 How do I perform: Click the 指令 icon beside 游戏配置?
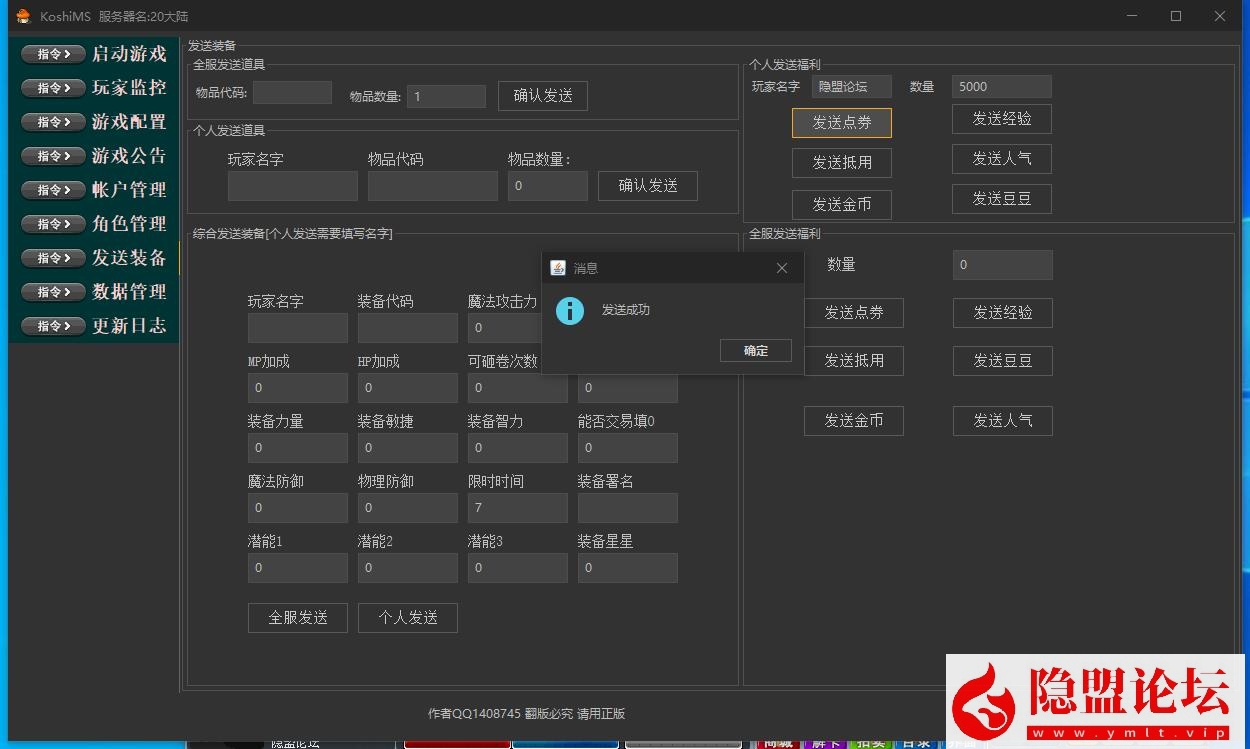click(x=53, y=122)
